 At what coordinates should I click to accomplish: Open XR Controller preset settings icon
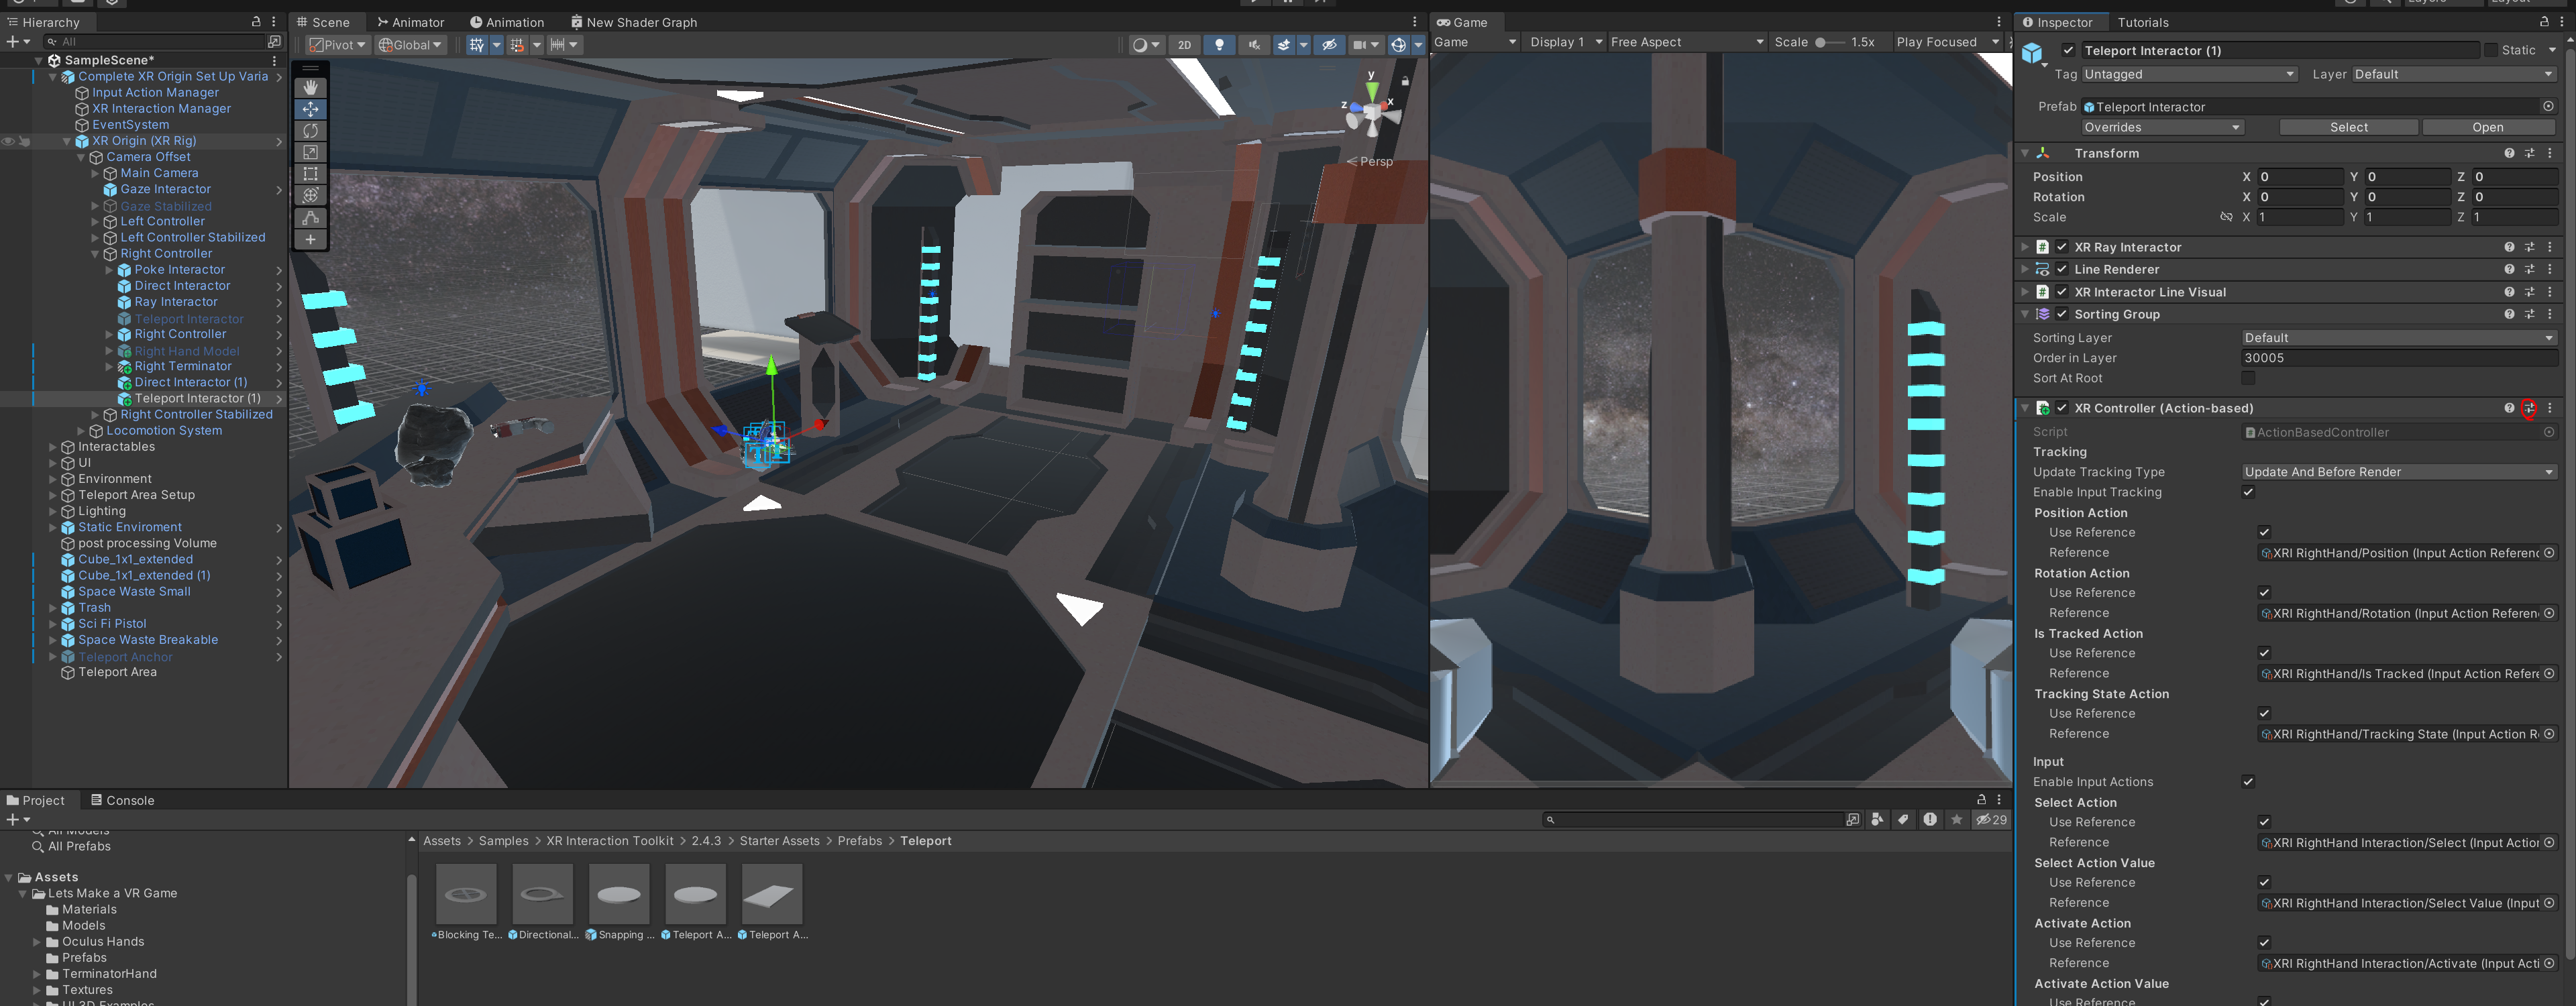pyautogui.click(x=2529, y=408)
